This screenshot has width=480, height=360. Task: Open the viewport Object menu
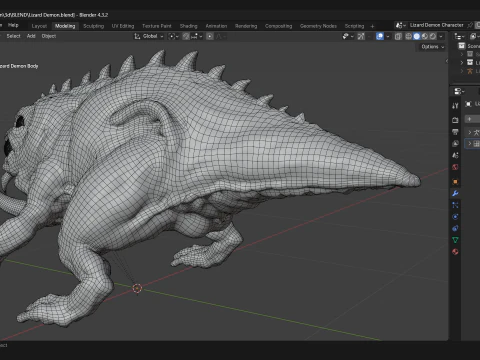[49, 36]
